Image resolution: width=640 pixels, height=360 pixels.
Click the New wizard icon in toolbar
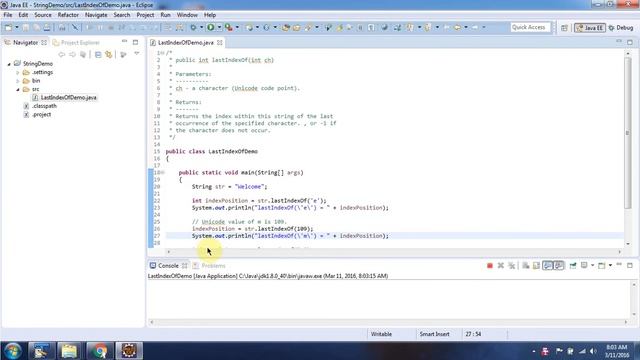[x=8, y=27]
